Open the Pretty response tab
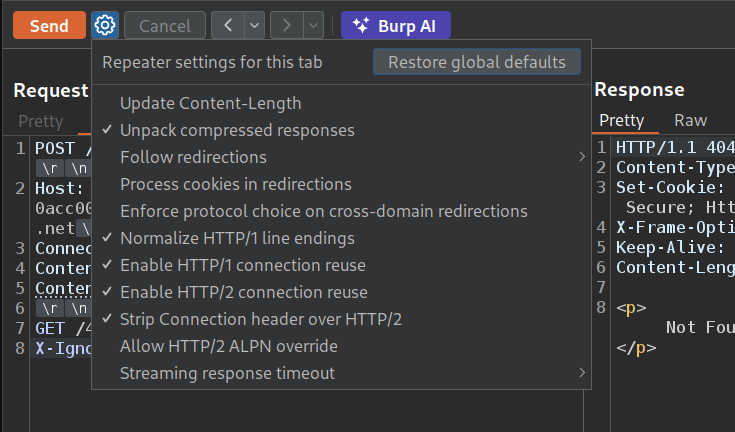The image size is (735, 432). pyautogui.click(x=621, y=120)
